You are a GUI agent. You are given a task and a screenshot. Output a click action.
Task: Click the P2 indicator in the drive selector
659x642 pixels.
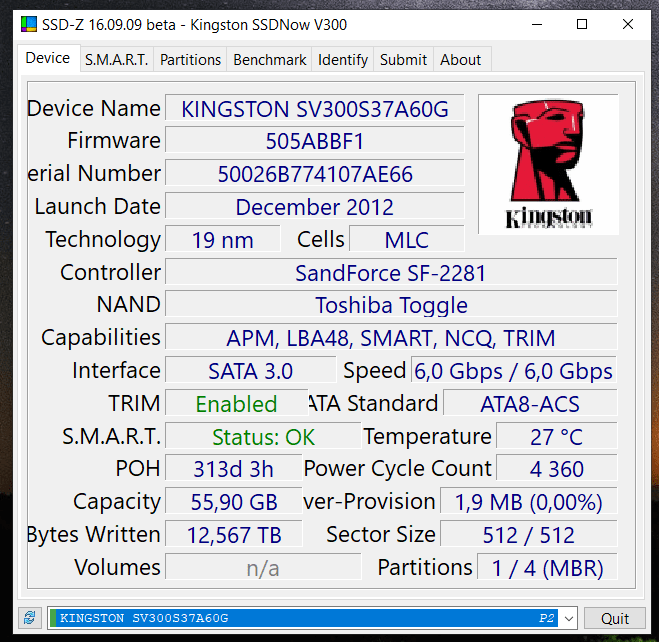coord(546,618)
